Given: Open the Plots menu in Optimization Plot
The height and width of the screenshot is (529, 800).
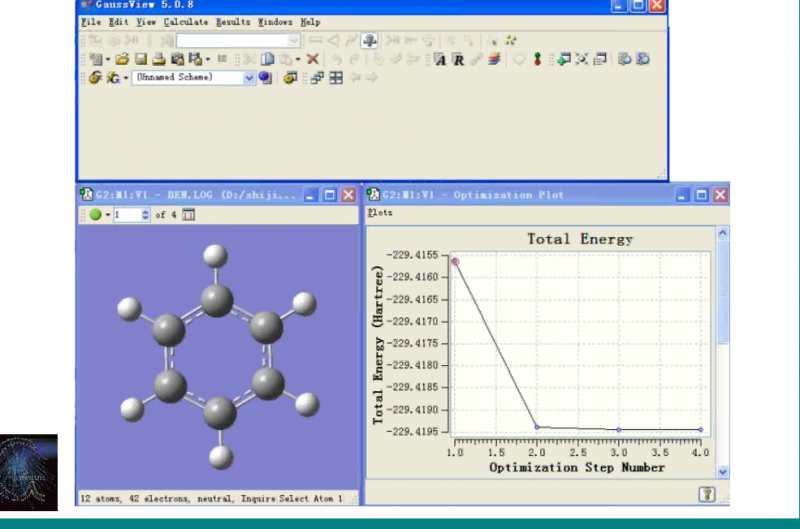Looking at the screenshot, I should (380, 213).
